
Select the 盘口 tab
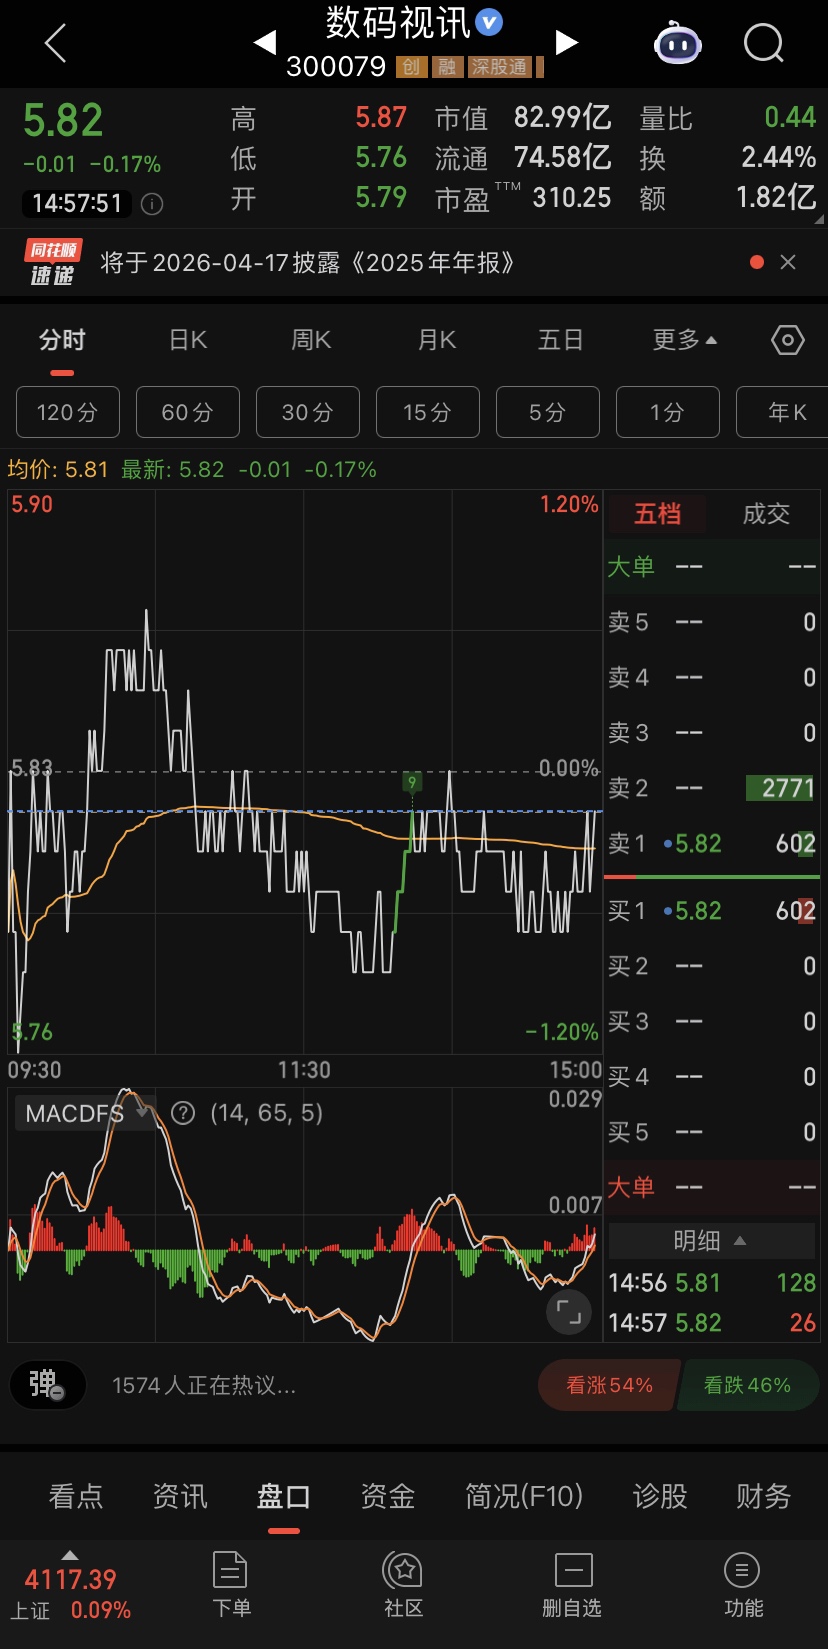click(x=284, y=1496)
